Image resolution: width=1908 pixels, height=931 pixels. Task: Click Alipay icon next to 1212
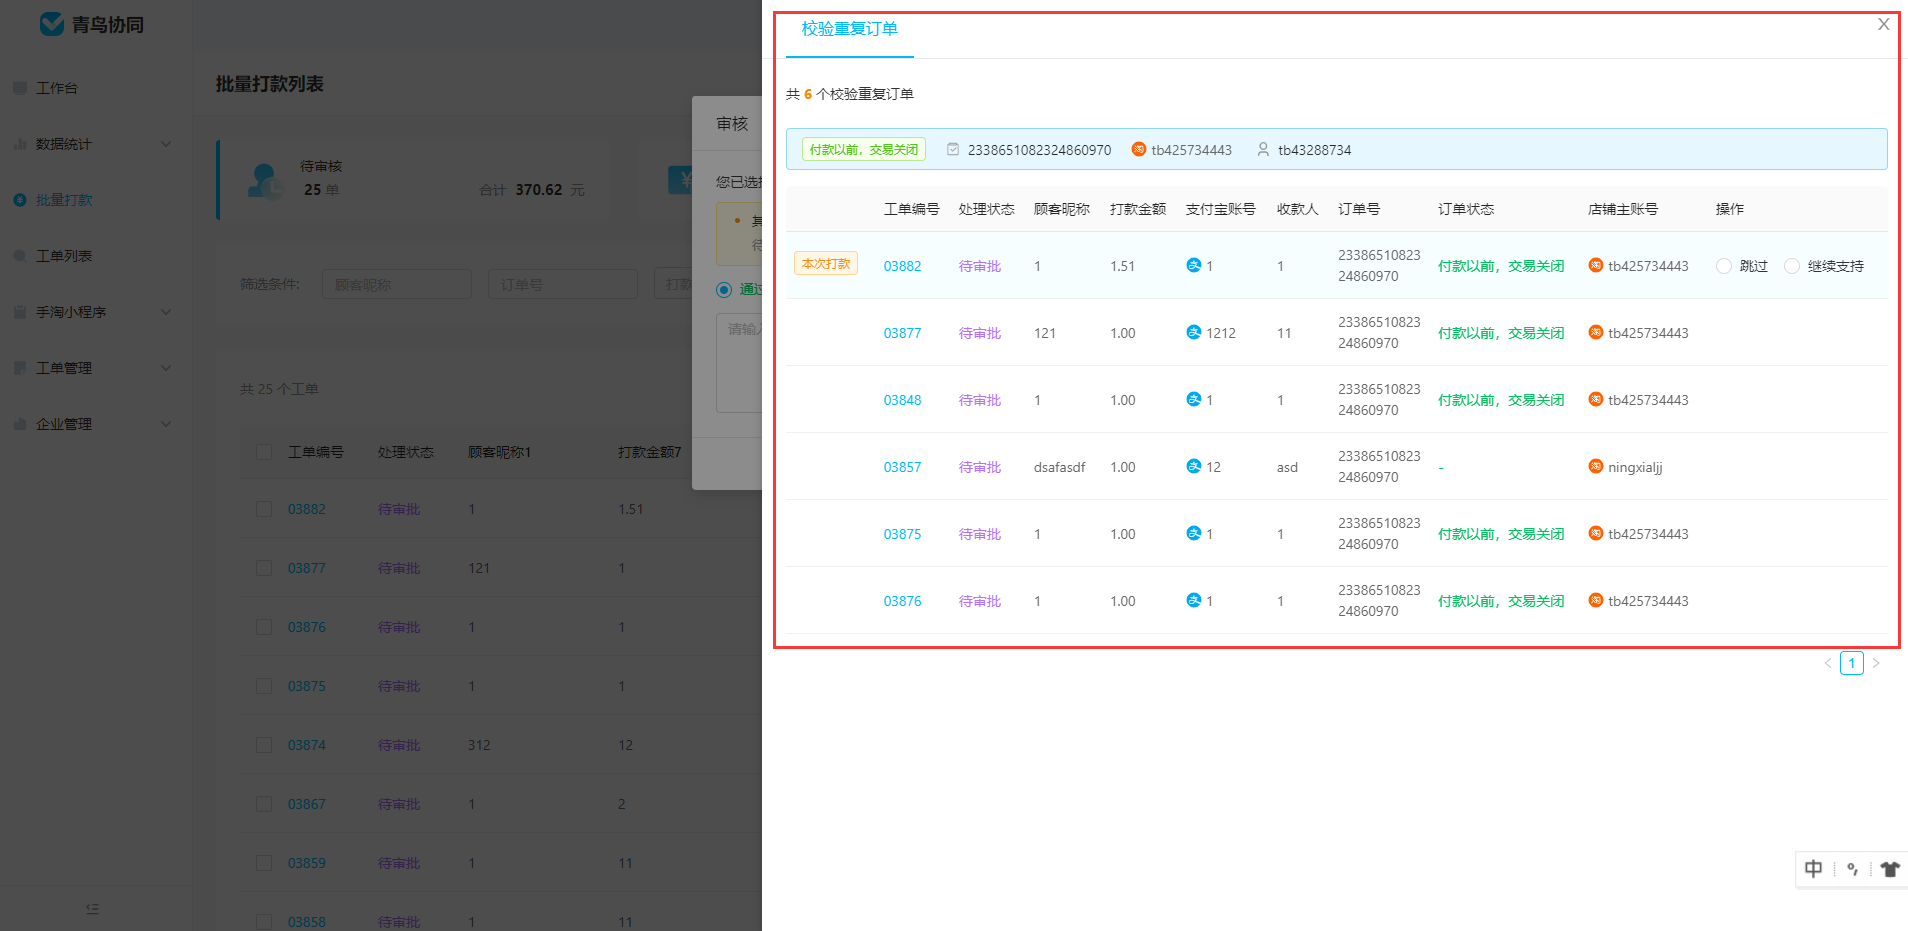coord(1193,332)
